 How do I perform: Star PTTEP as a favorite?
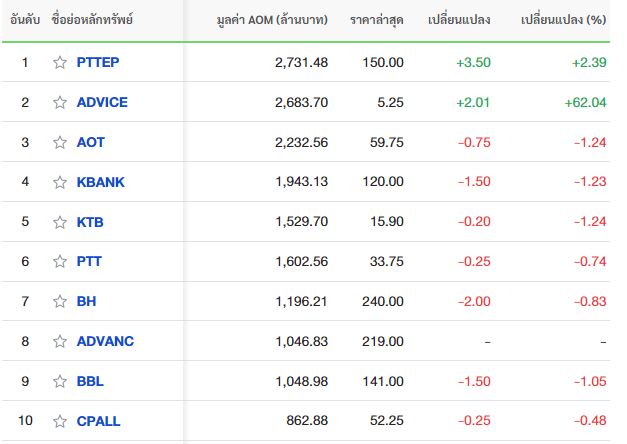click(60, 62)
